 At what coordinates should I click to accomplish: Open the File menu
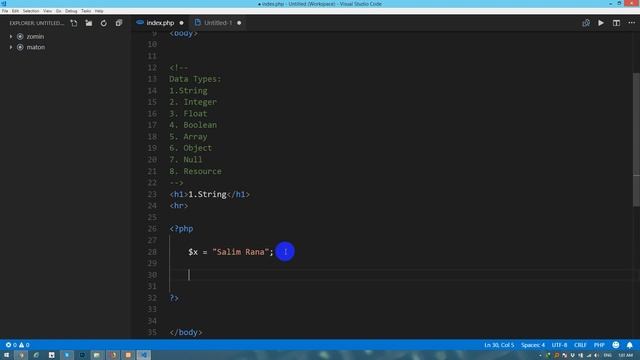pos(5,11)
